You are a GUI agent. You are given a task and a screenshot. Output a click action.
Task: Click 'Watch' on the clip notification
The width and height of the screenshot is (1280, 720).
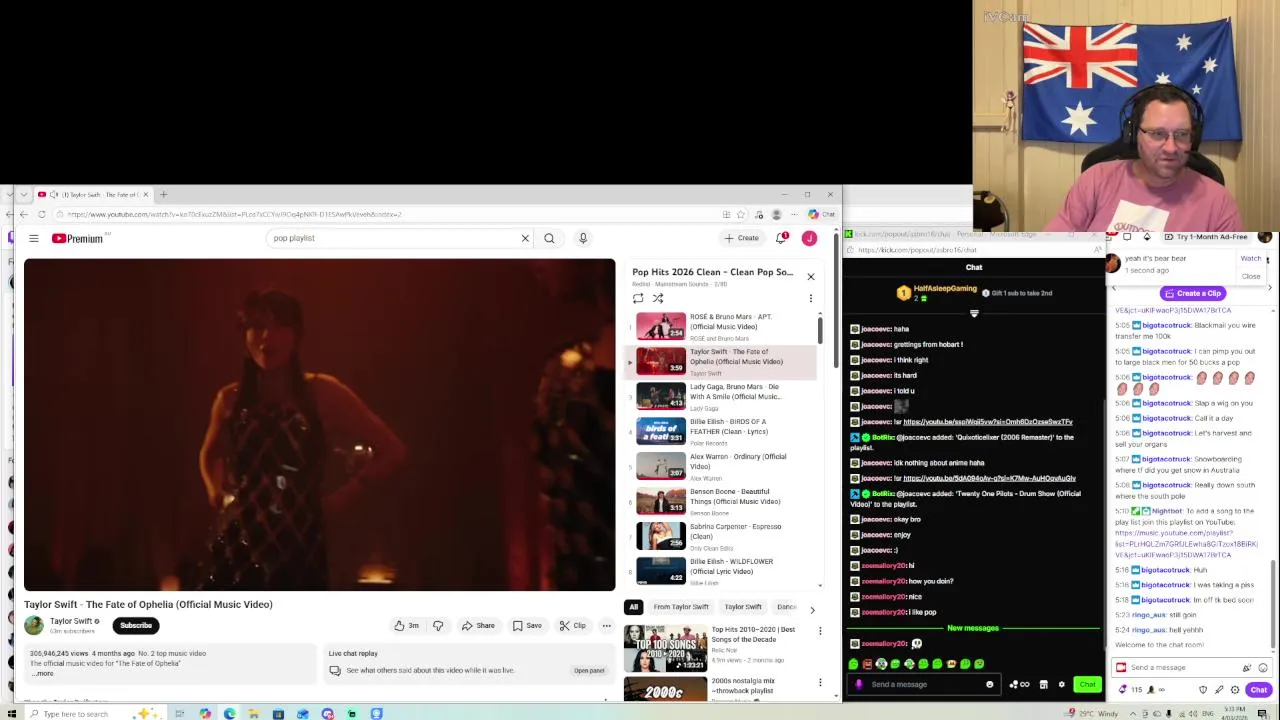[1251, 259]
